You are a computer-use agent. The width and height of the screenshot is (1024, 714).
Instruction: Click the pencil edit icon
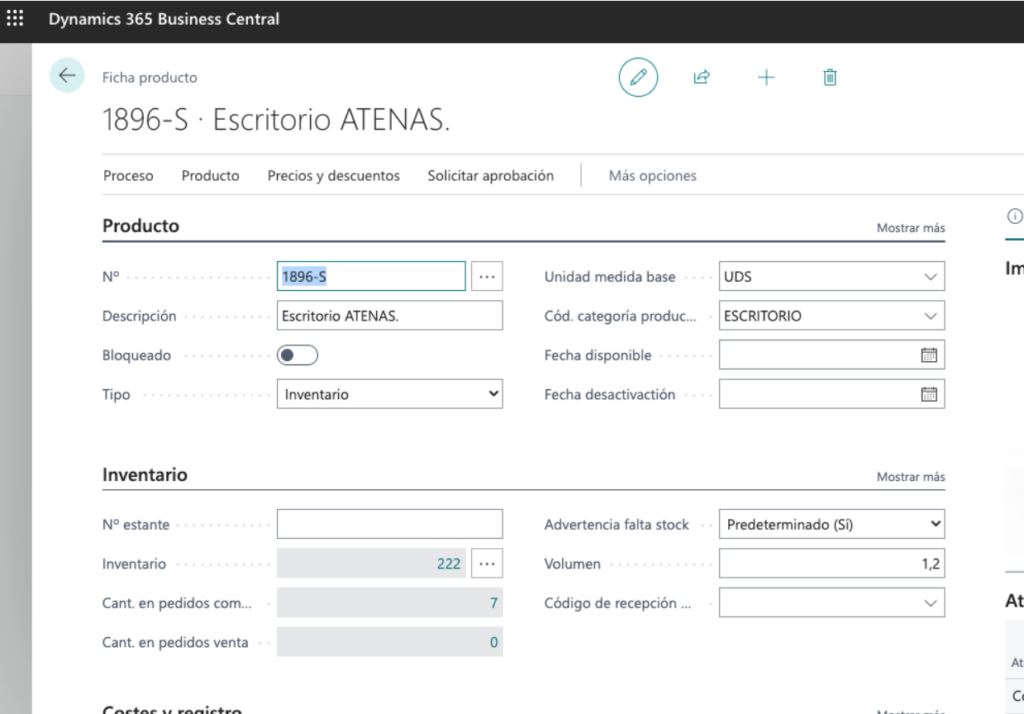pos(638,77)
